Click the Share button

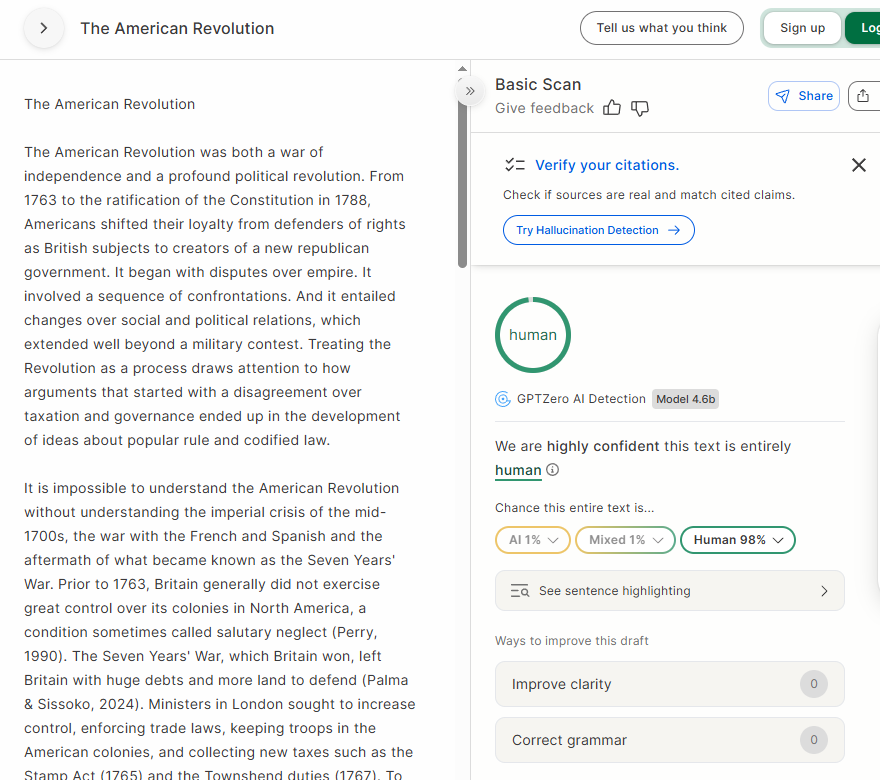click(804, 96)
